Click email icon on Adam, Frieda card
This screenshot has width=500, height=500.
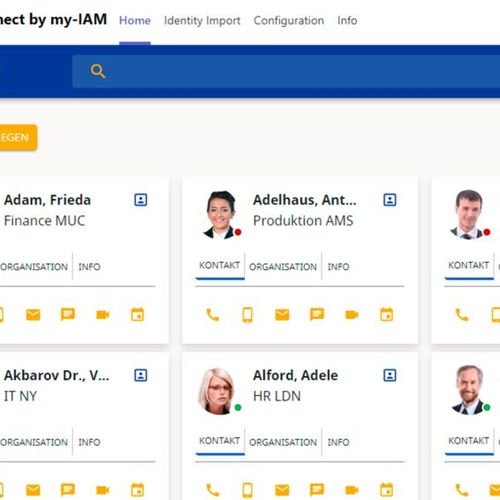tap(33, 315)
